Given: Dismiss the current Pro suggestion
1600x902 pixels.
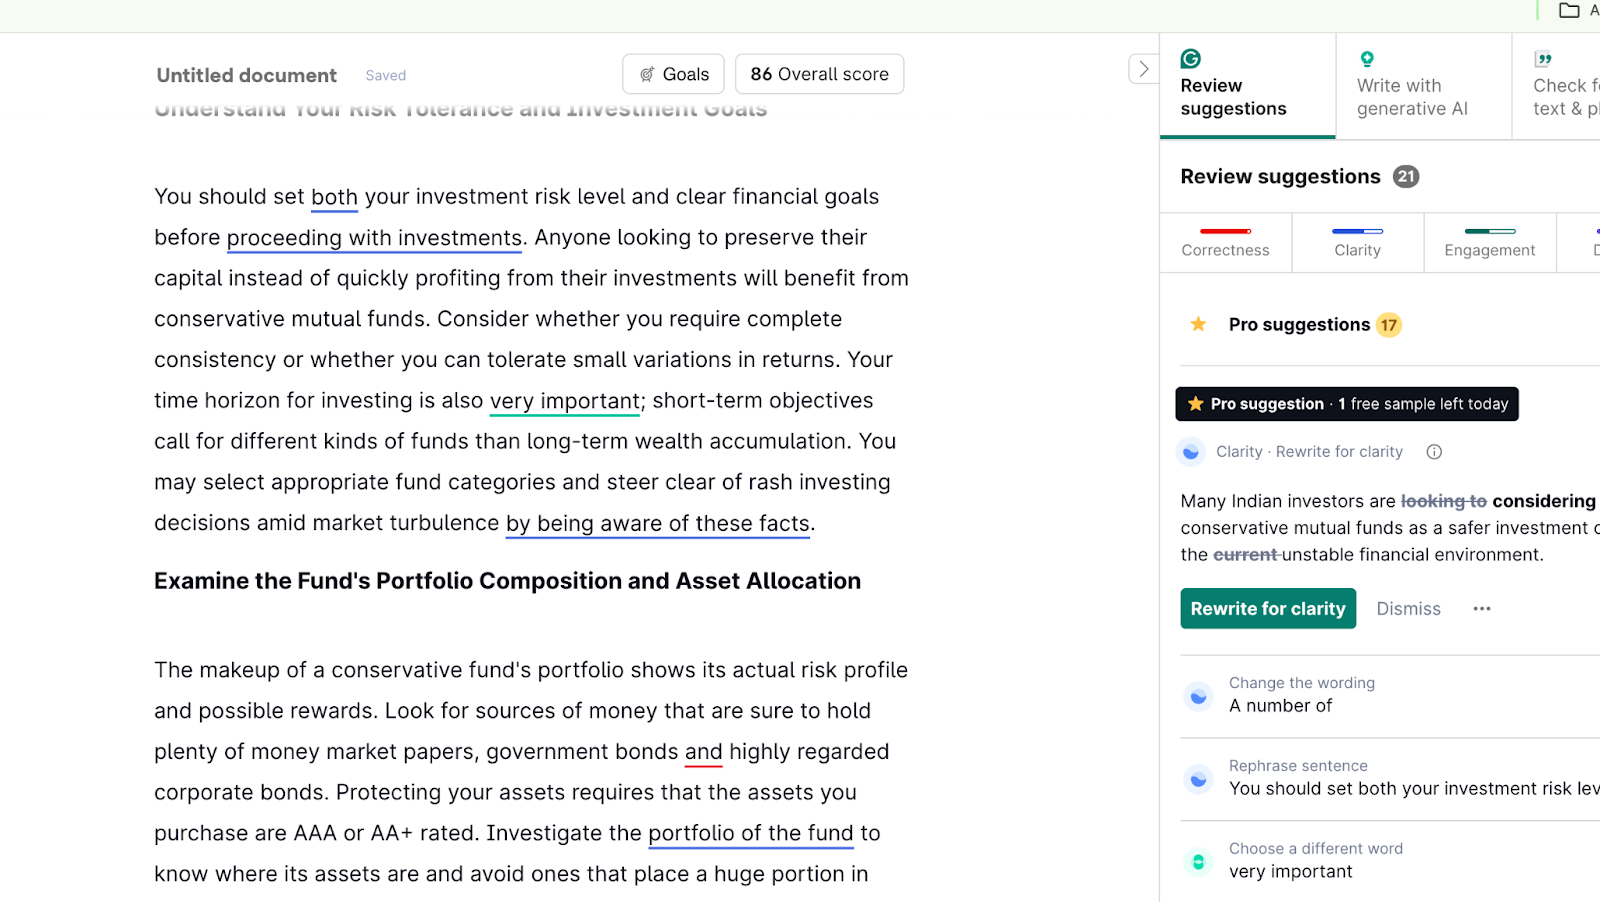Looking at the screenshot, I should point(1408,609).
